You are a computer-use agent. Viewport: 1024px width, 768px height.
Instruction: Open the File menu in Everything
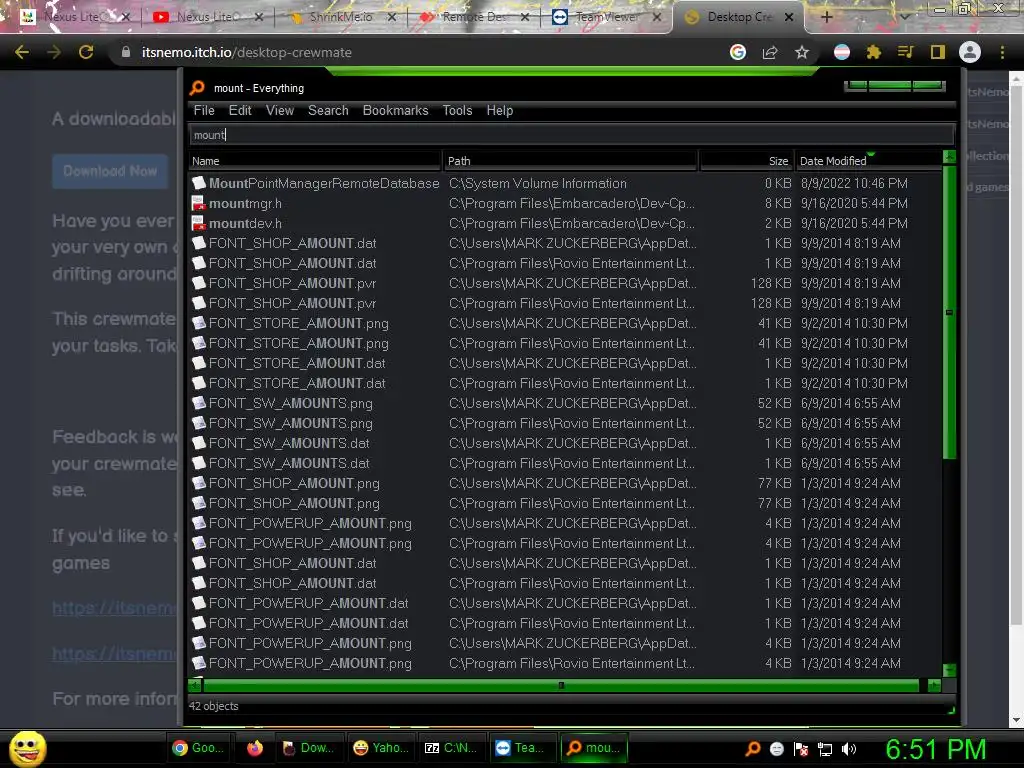click(x=204, y=110)
